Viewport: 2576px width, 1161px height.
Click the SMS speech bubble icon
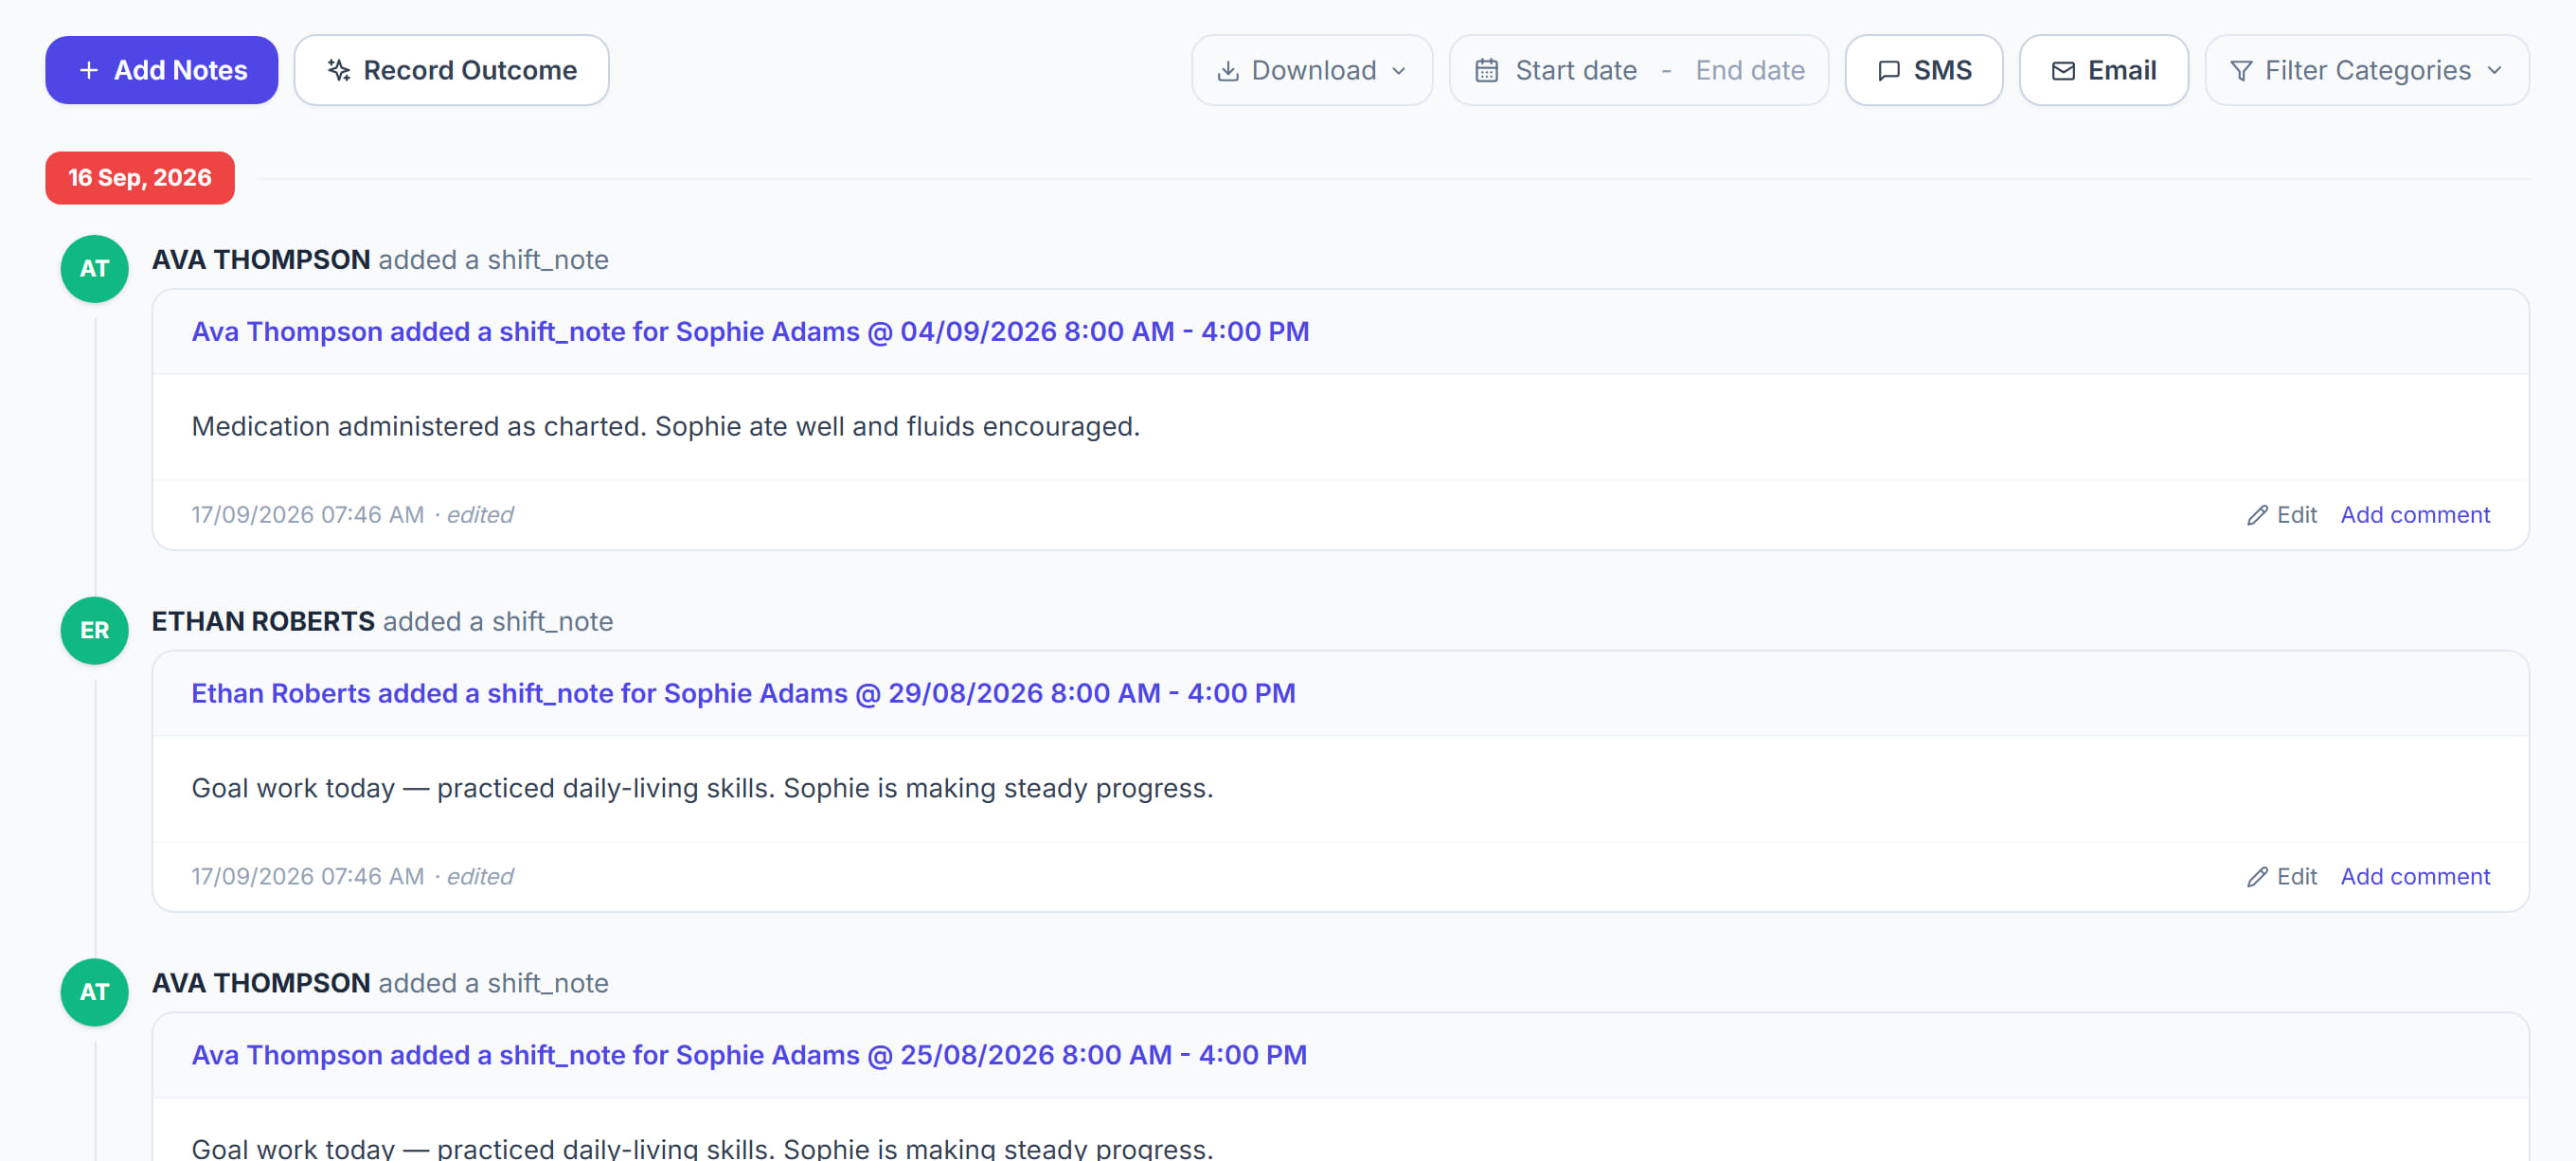(1888, 71)
